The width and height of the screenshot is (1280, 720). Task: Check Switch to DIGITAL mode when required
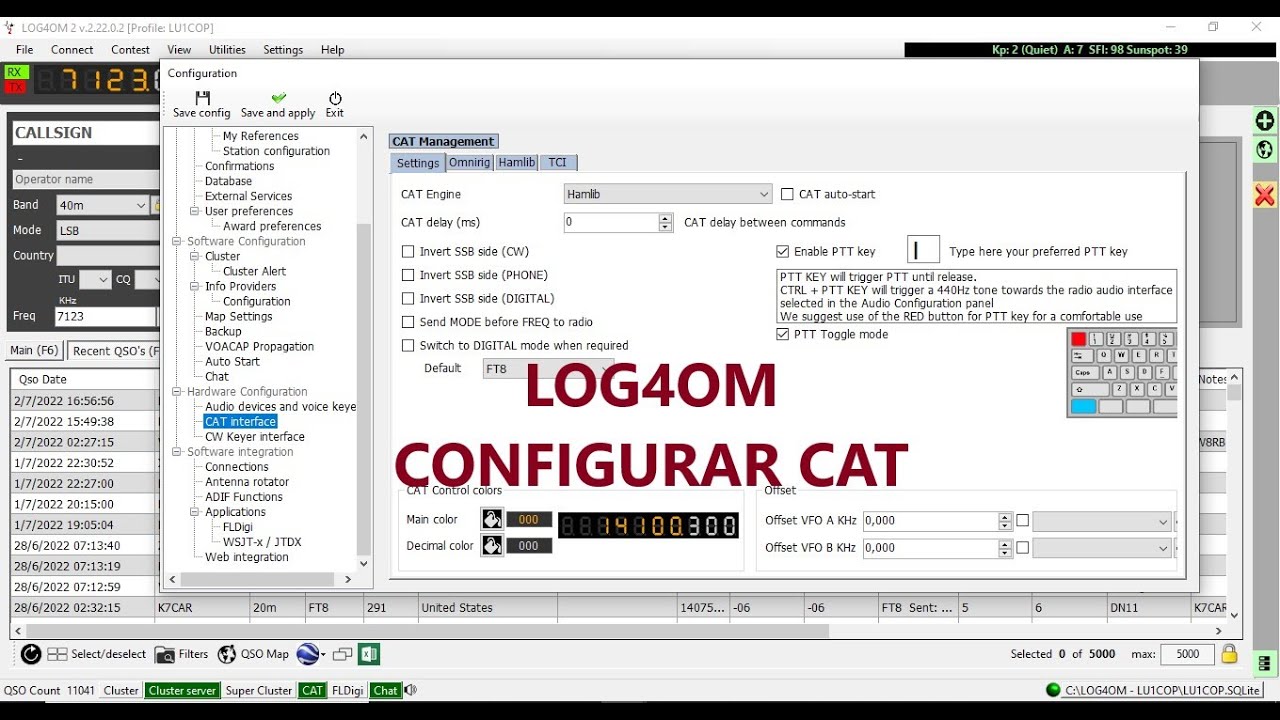(x=408, y=346)
